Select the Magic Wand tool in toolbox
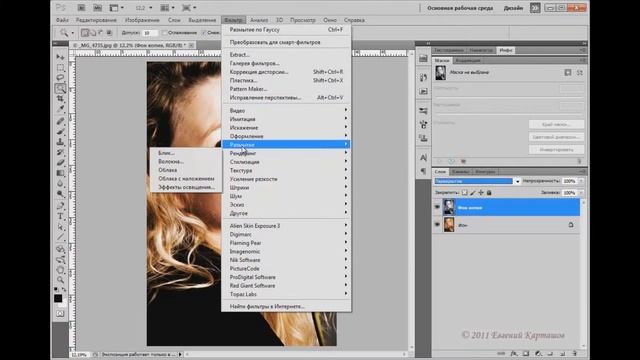The image size is (640, 360). (60, 88)
